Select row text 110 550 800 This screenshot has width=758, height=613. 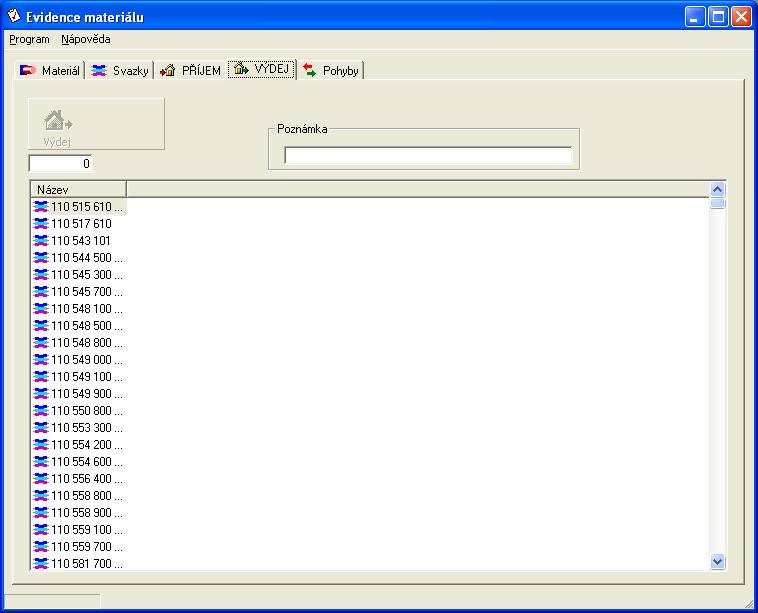[87, 411]
